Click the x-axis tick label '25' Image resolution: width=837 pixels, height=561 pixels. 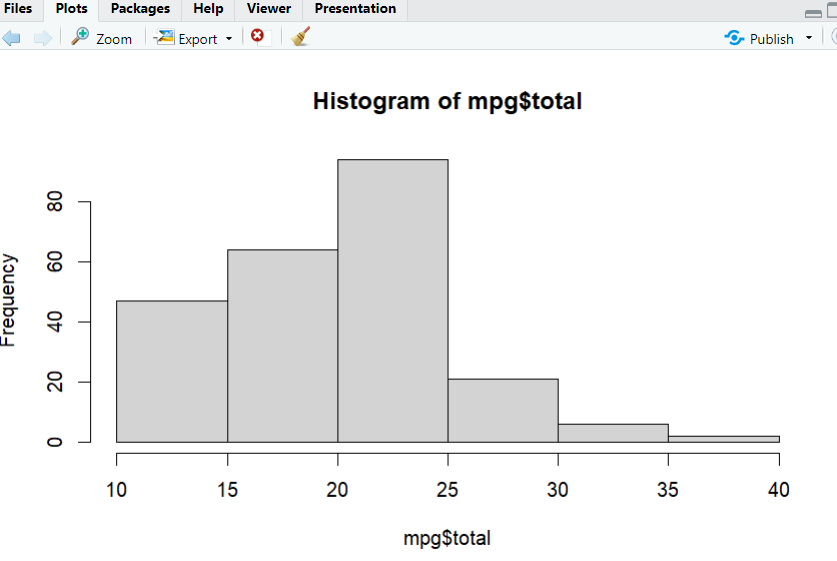447,489
